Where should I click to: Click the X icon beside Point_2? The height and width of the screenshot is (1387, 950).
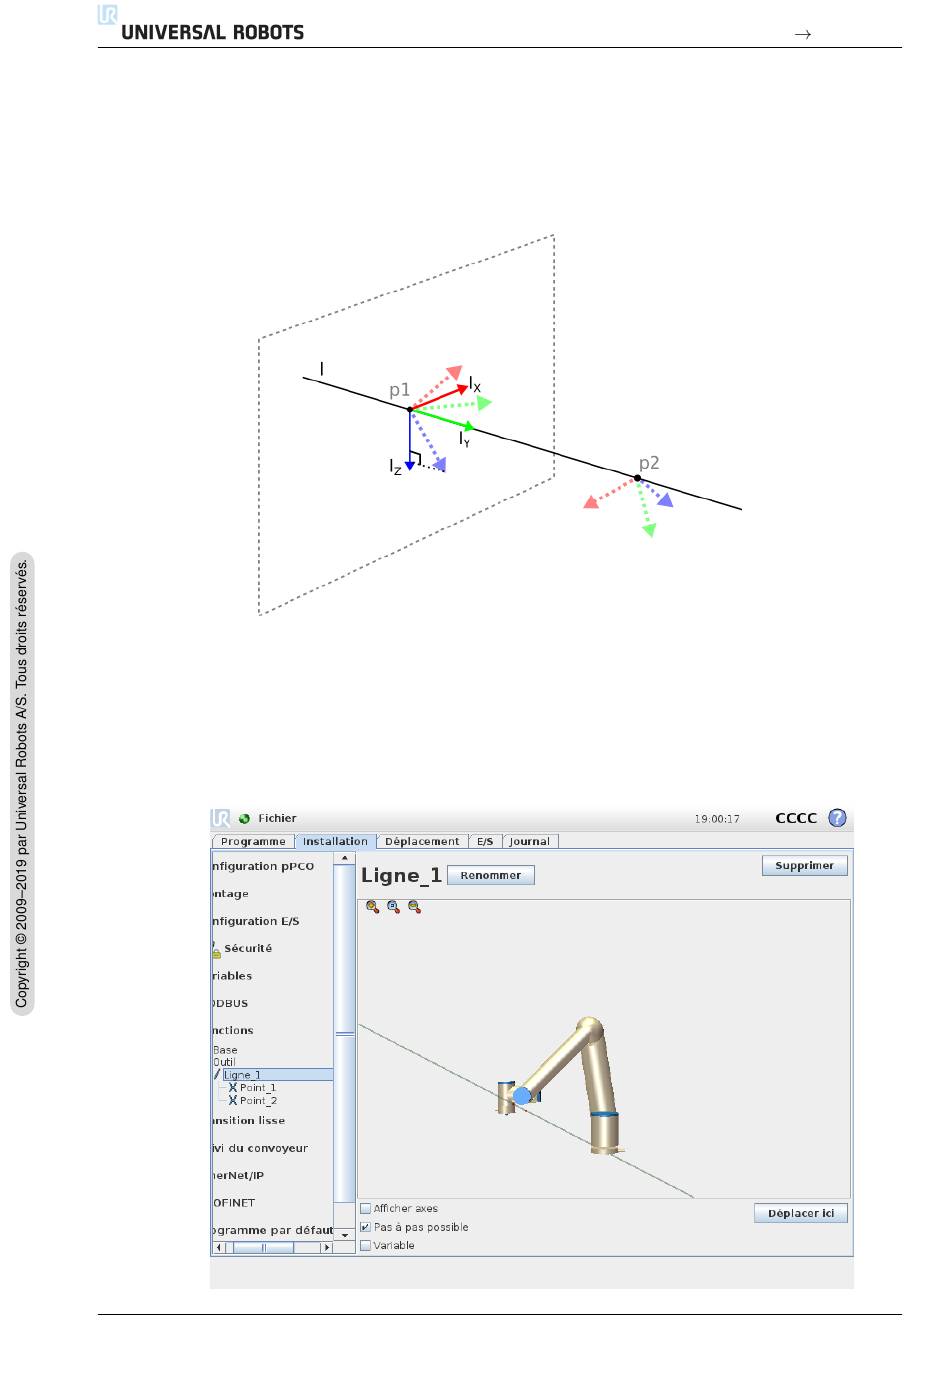[x=233, y=1100]
